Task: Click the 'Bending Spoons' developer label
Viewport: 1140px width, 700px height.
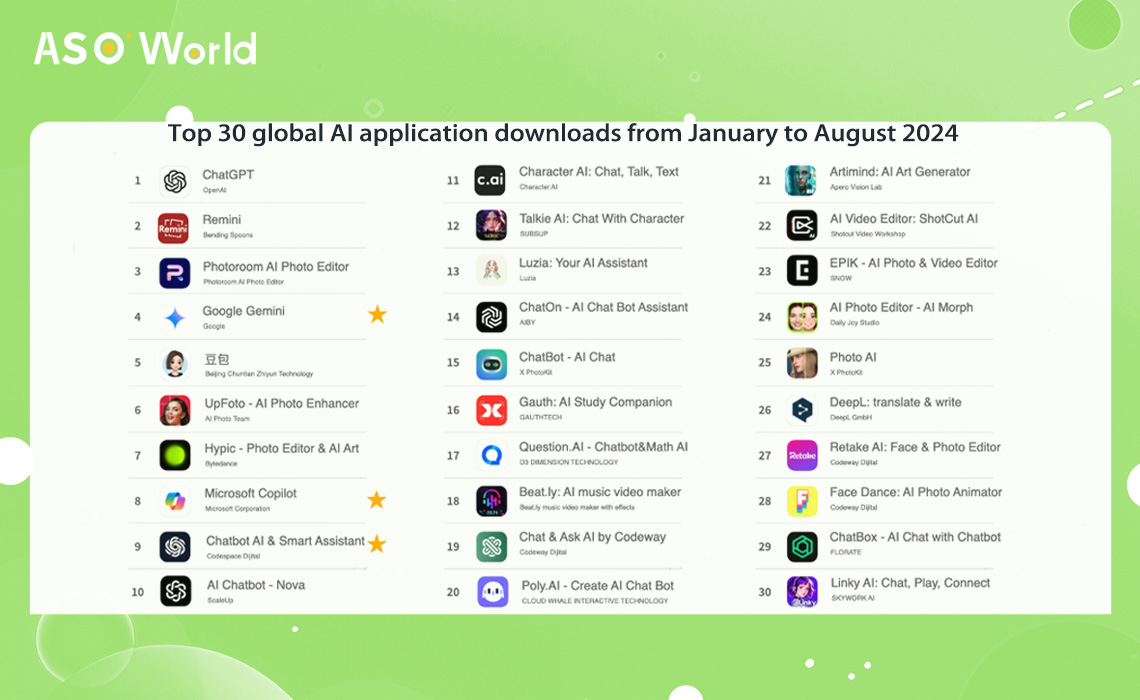Action: 228,235
